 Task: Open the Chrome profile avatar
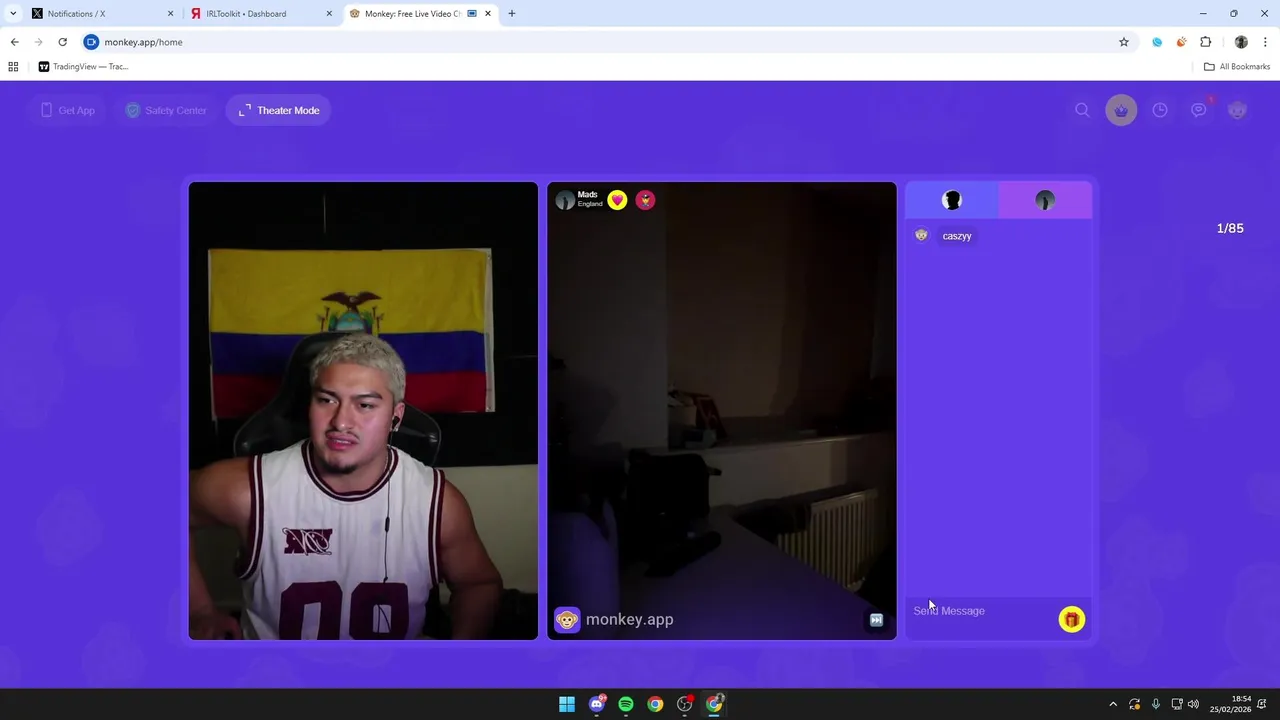(1241, 42)
